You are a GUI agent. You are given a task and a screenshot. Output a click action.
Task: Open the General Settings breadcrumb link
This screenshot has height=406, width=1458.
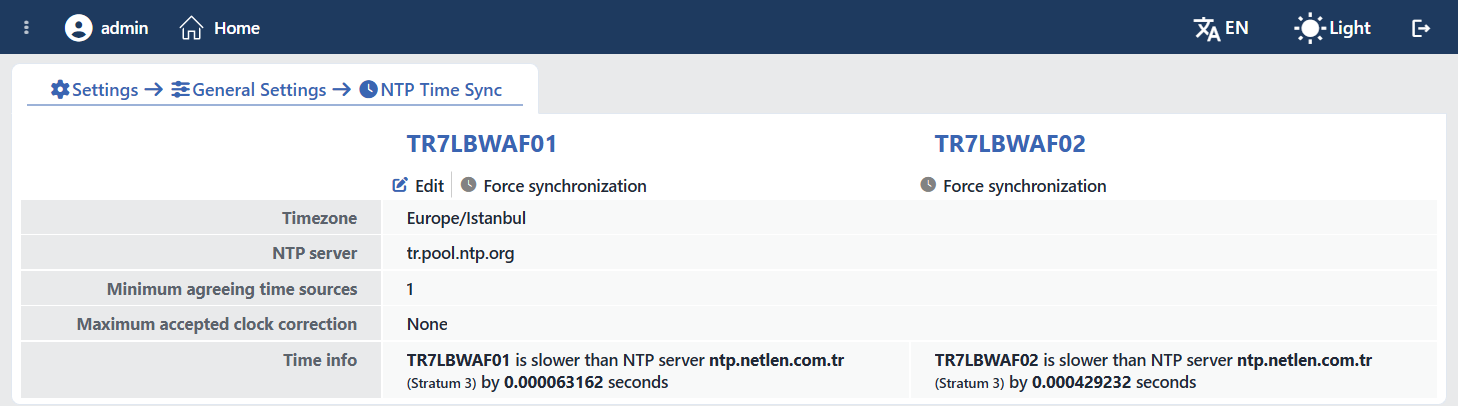[x=259, y=89]
